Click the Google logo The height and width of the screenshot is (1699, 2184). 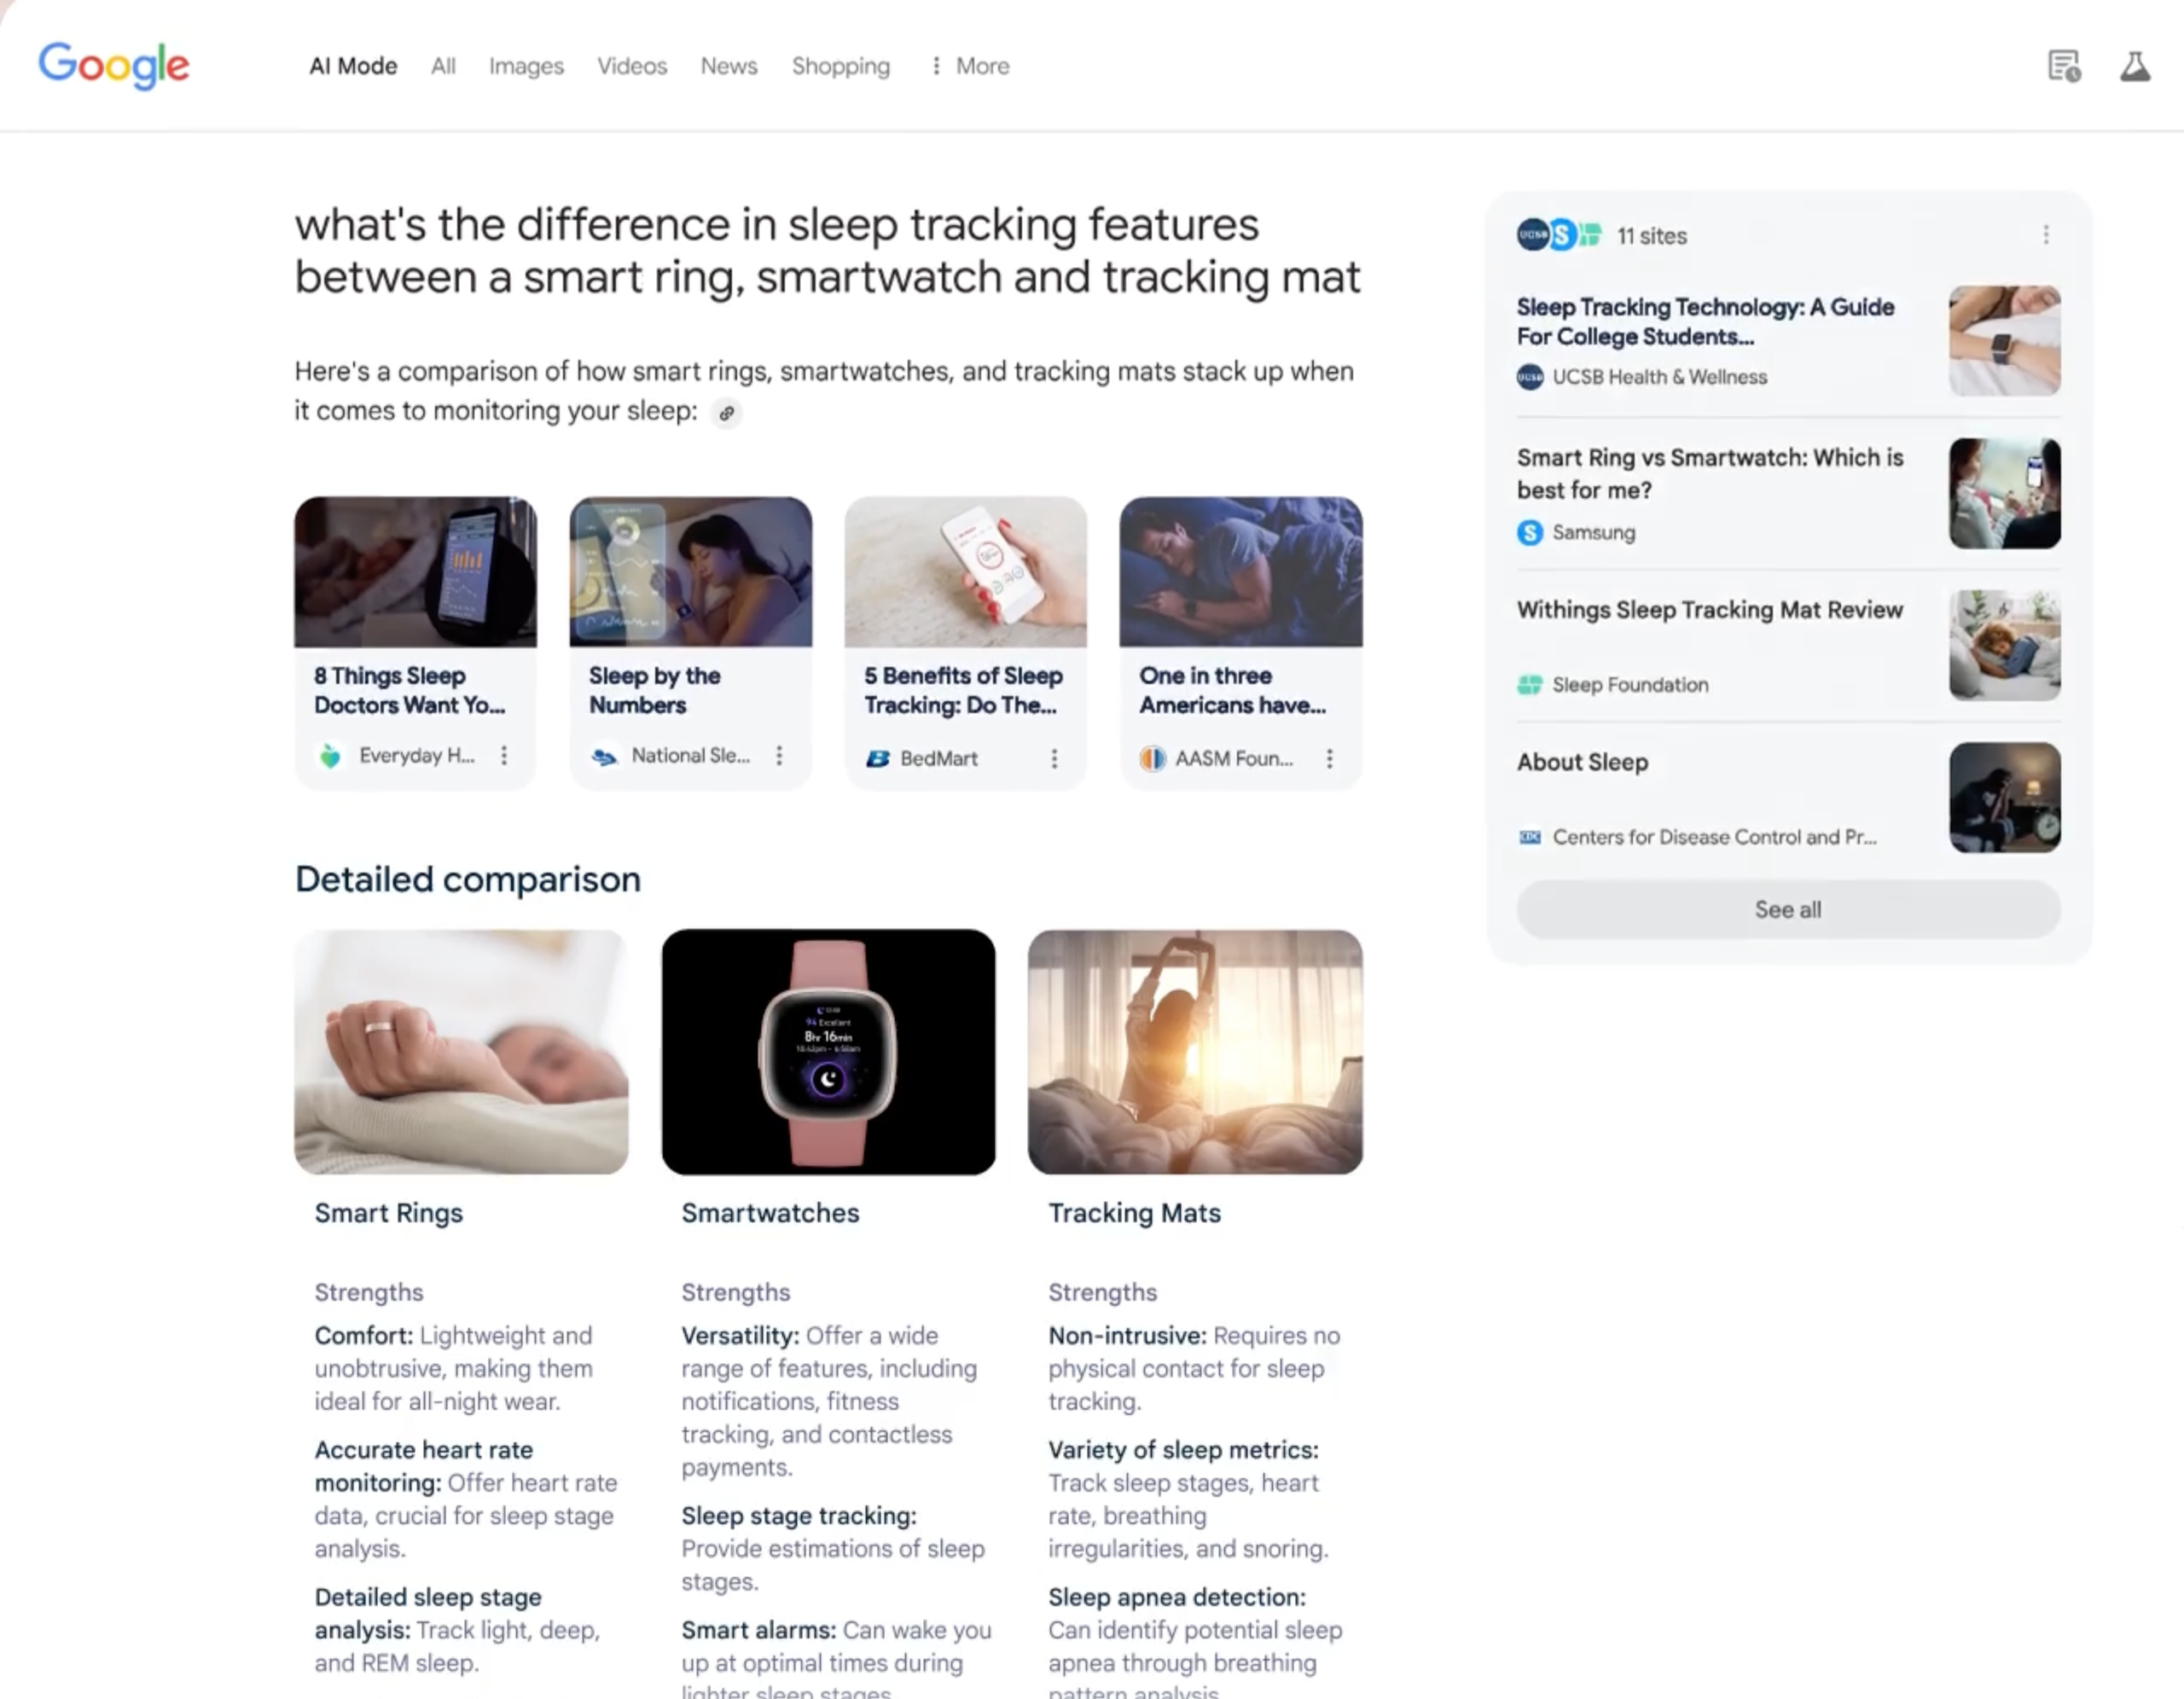(113, 66)
